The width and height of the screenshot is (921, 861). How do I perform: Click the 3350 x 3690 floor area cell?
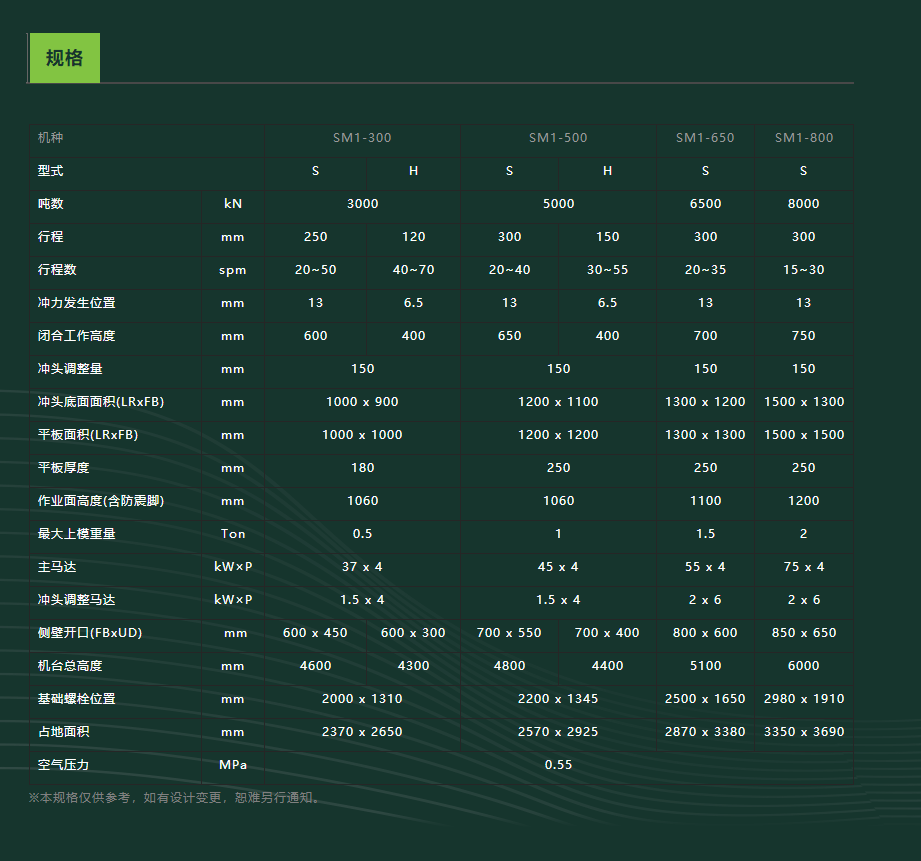(803, 732)
